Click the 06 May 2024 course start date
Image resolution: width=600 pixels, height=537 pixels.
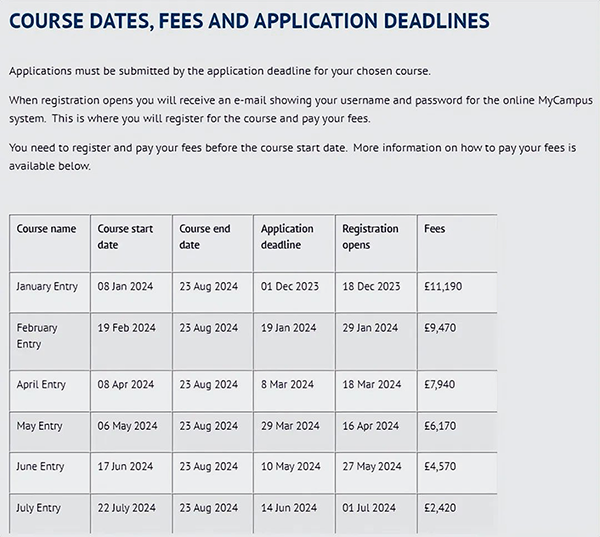128,426
